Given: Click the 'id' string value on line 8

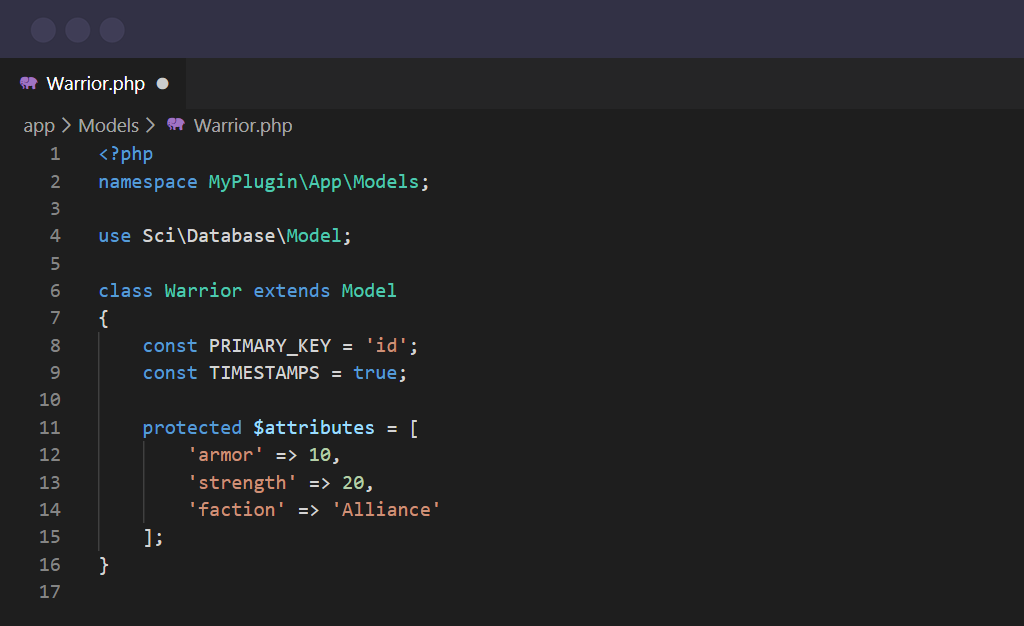Looking at the screenshot, I should pyautogui.click(x=386, y=345).
